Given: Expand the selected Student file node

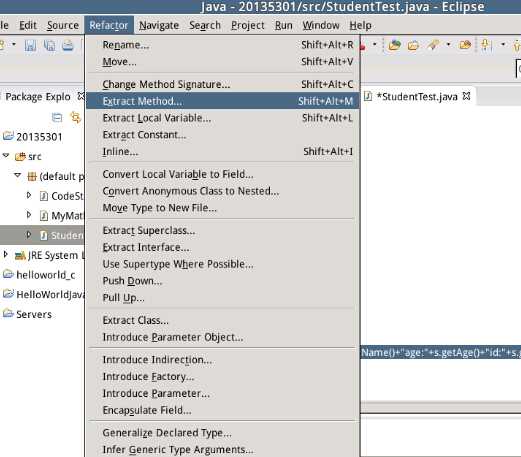Looking at the screenshot, I should coord(29,235).
